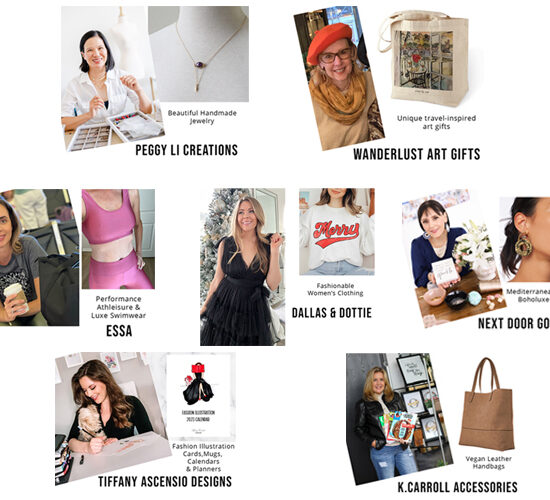Select the woman in orange beret photo
The image size is (550, 500).
[338, 79]
